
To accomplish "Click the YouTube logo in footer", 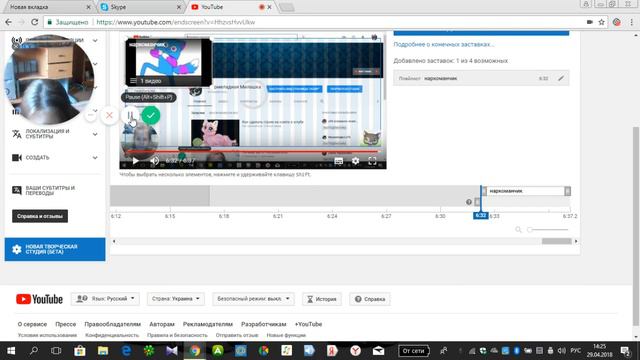I will point(39,299).
